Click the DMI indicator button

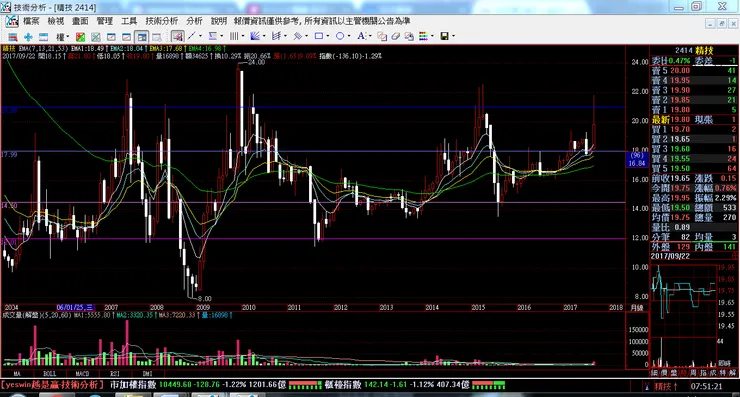tap(147, 373)
